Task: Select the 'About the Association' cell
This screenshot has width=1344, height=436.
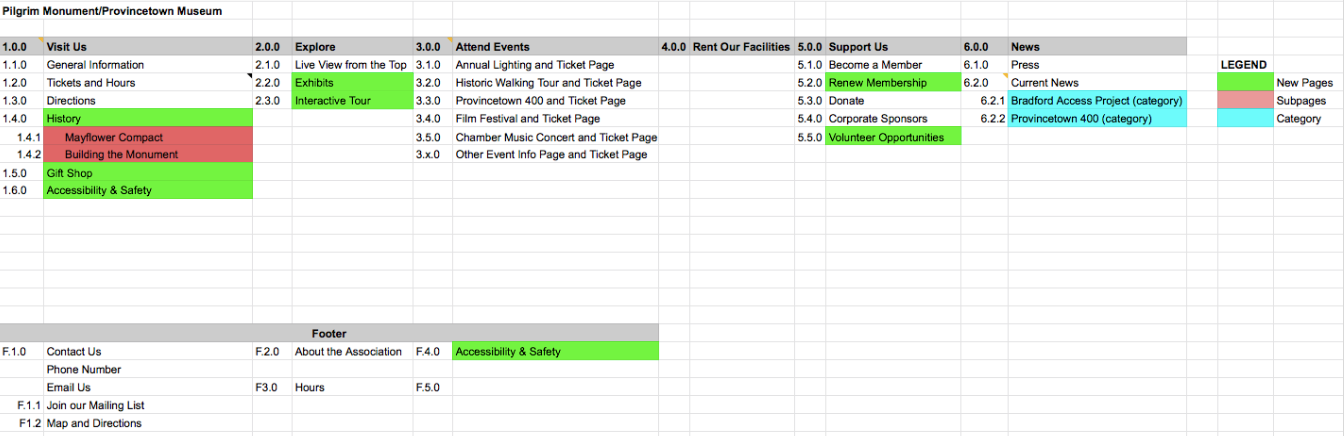Action: pyautogui.click(x=352, y=352)
